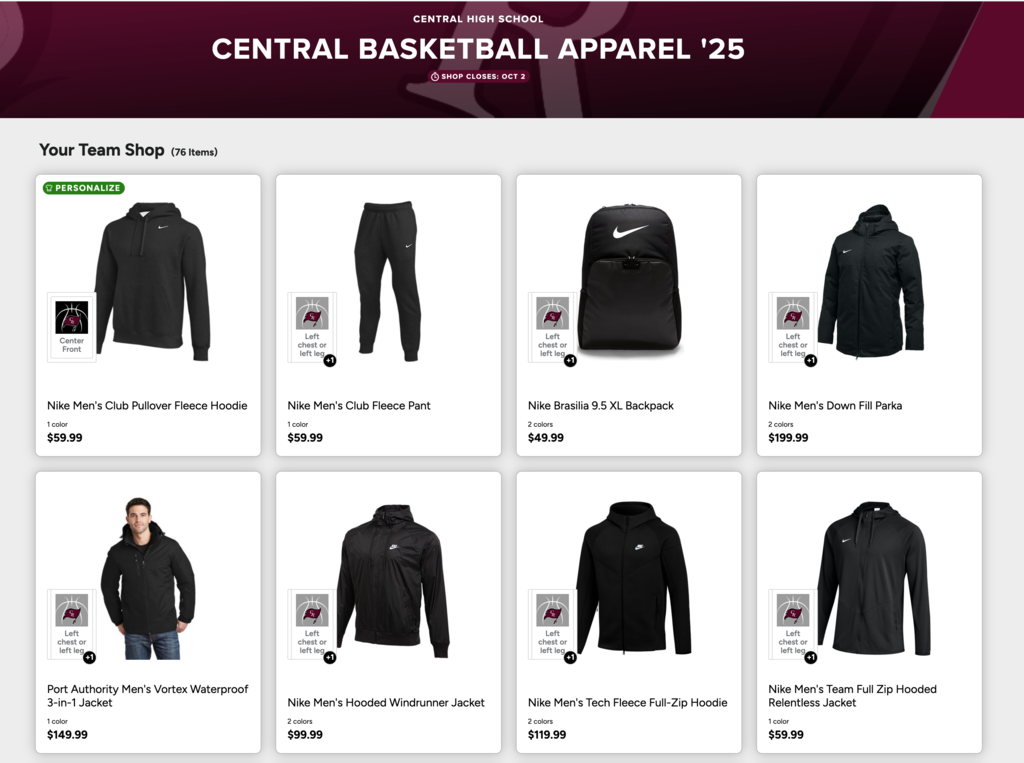Click the $199.99 price on the Down Fill Parka
The width and height of the screenshot is (1024, 763).
pos(788,438)
